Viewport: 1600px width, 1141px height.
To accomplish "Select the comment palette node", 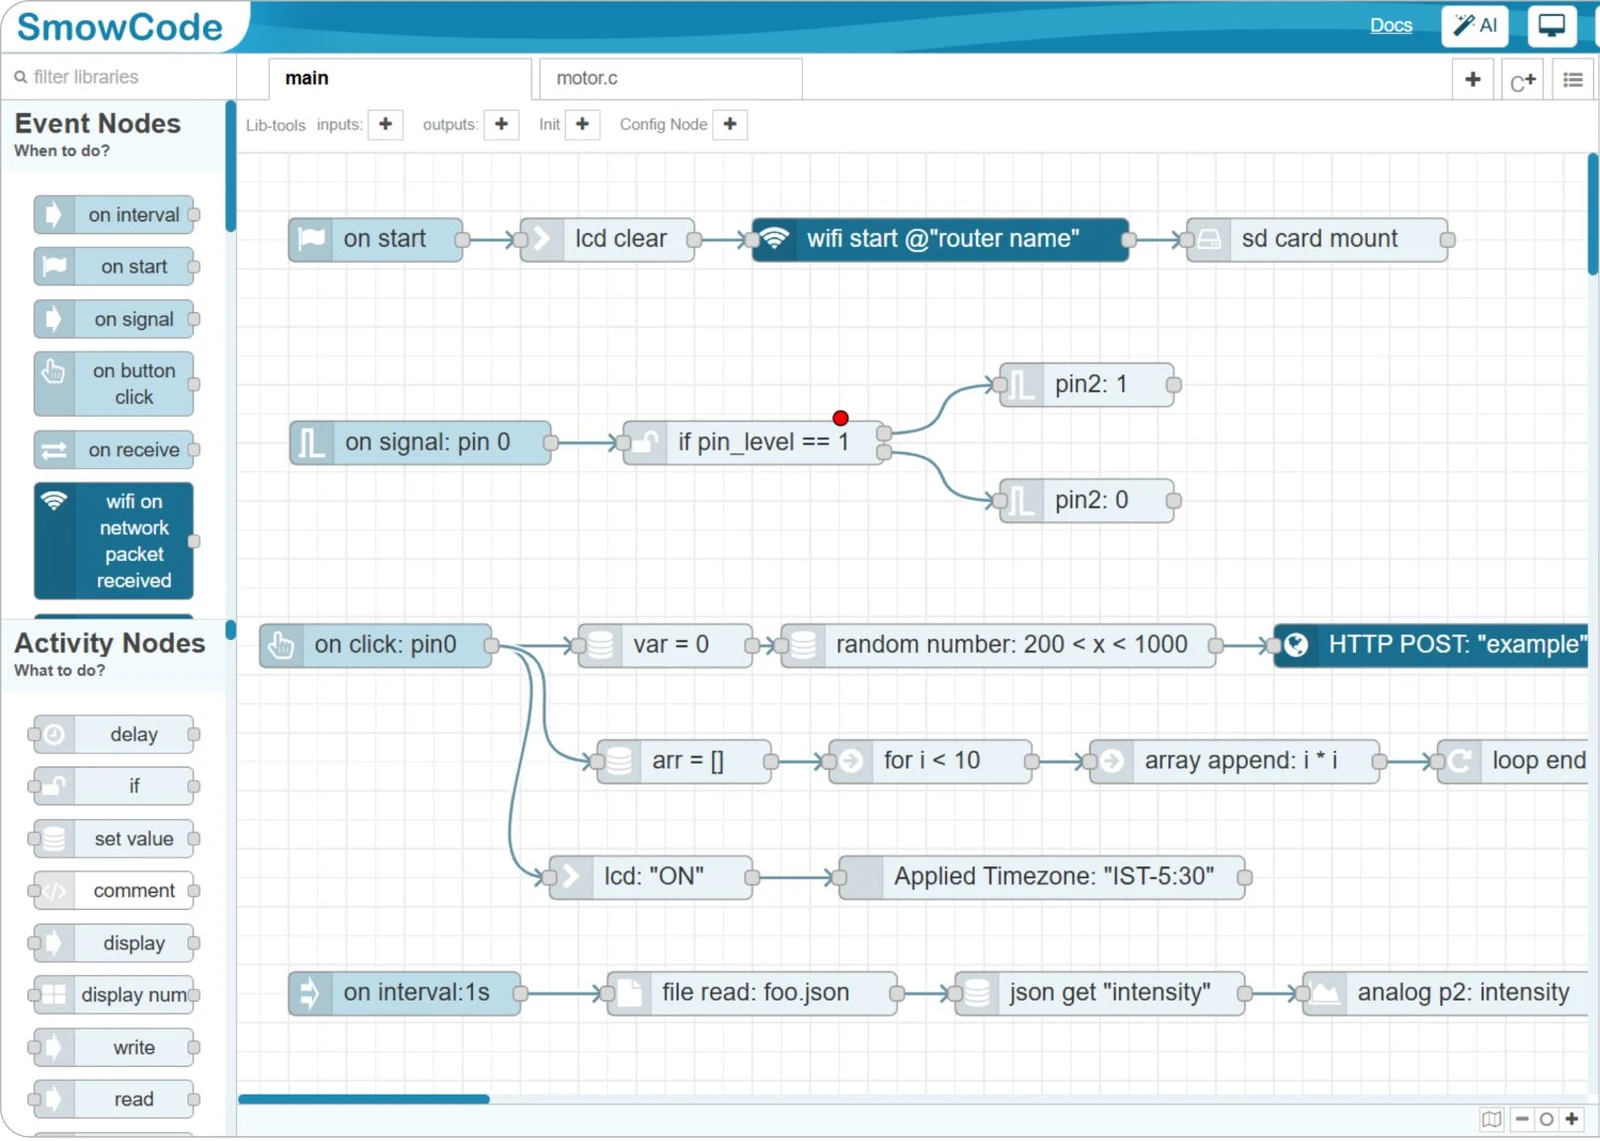I will point(114,890).
